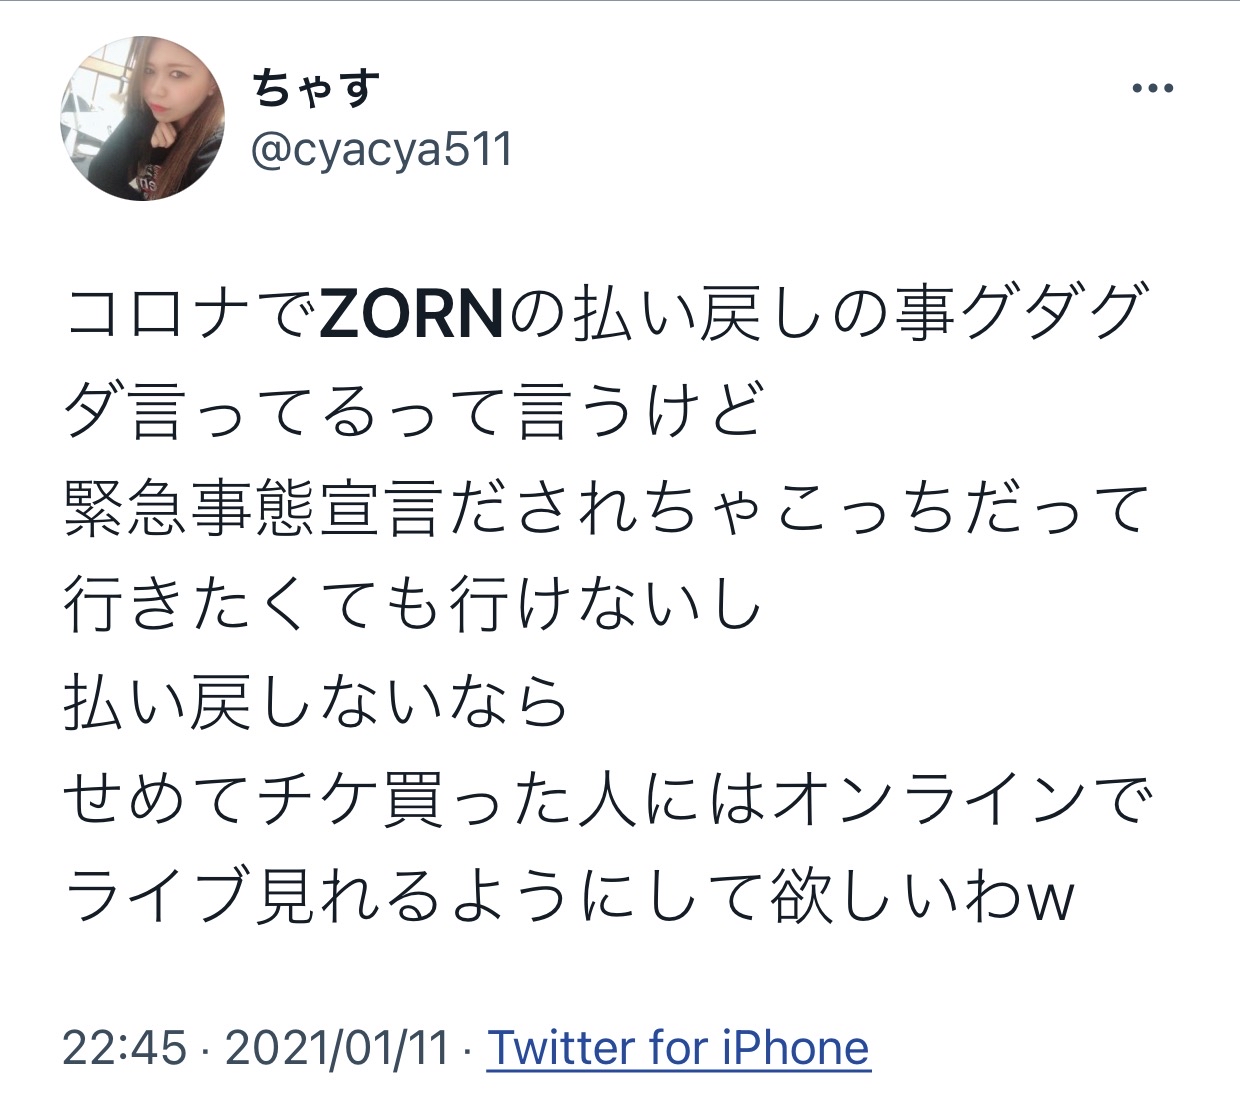Click the word コロナで opening the tweet

pyautogui.click(x=190, y=315)
